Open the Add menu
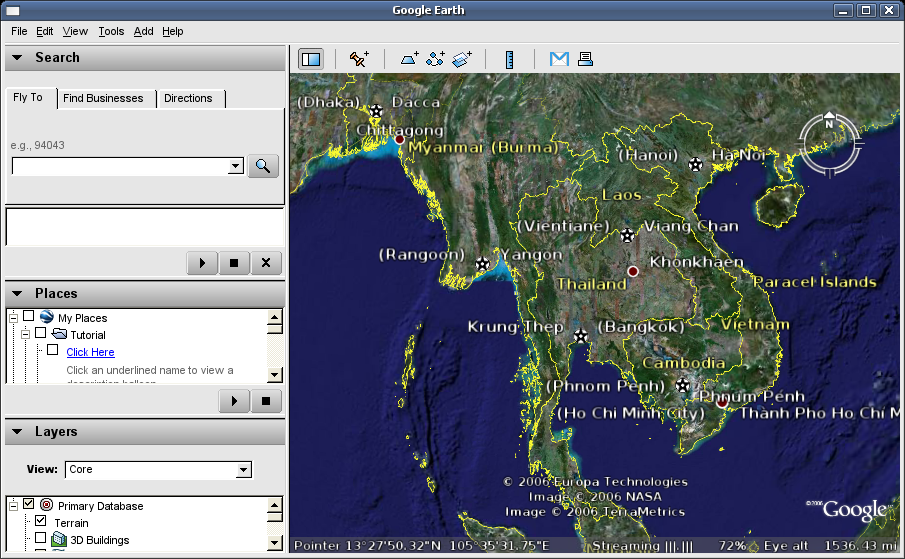Viewport: 905px width, 559px height. [144, 31]
